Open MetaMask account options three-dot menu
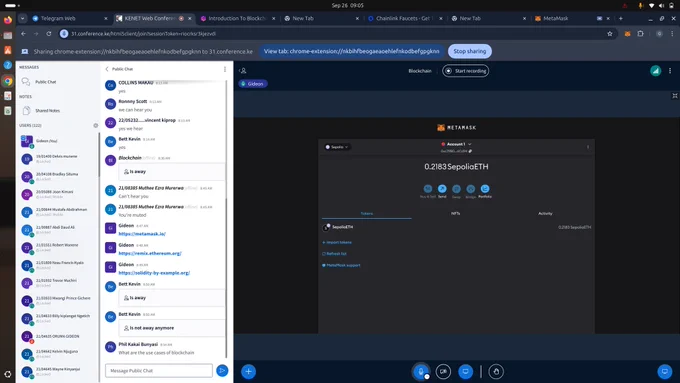 [x=588, y=147]
